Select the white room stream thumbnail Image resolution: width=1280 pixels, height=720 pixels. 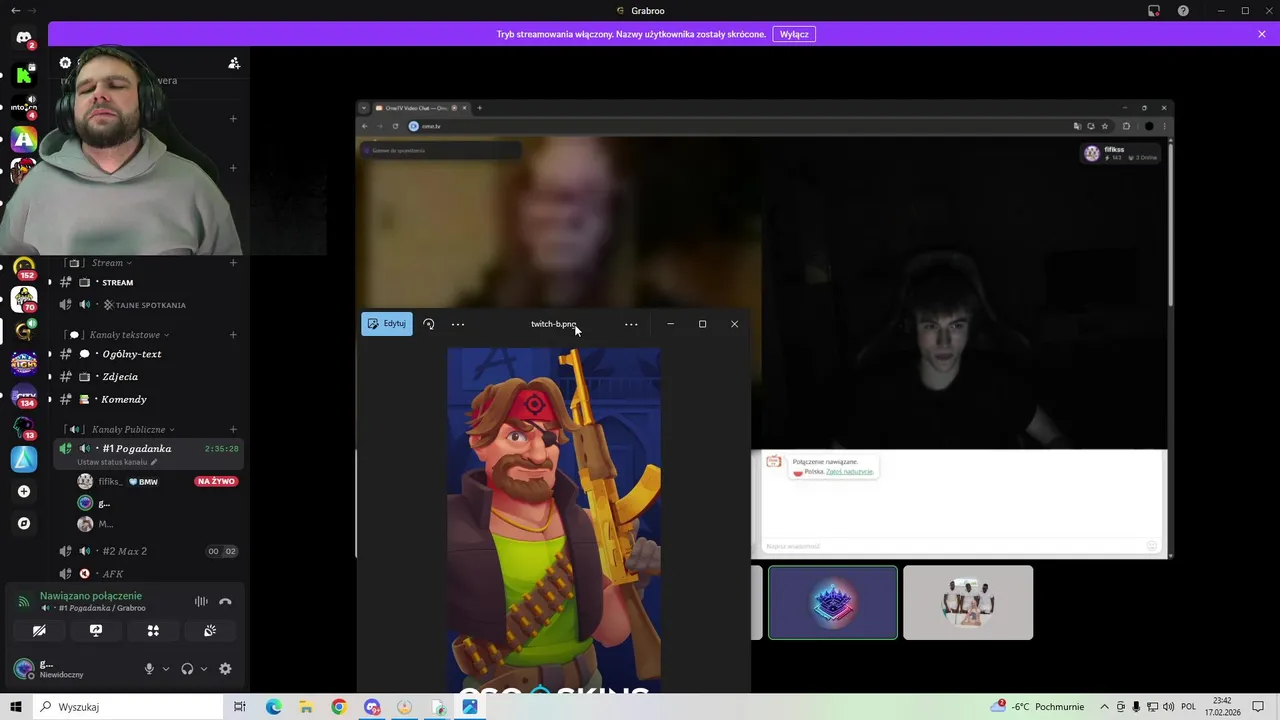(x=968, y=602)
